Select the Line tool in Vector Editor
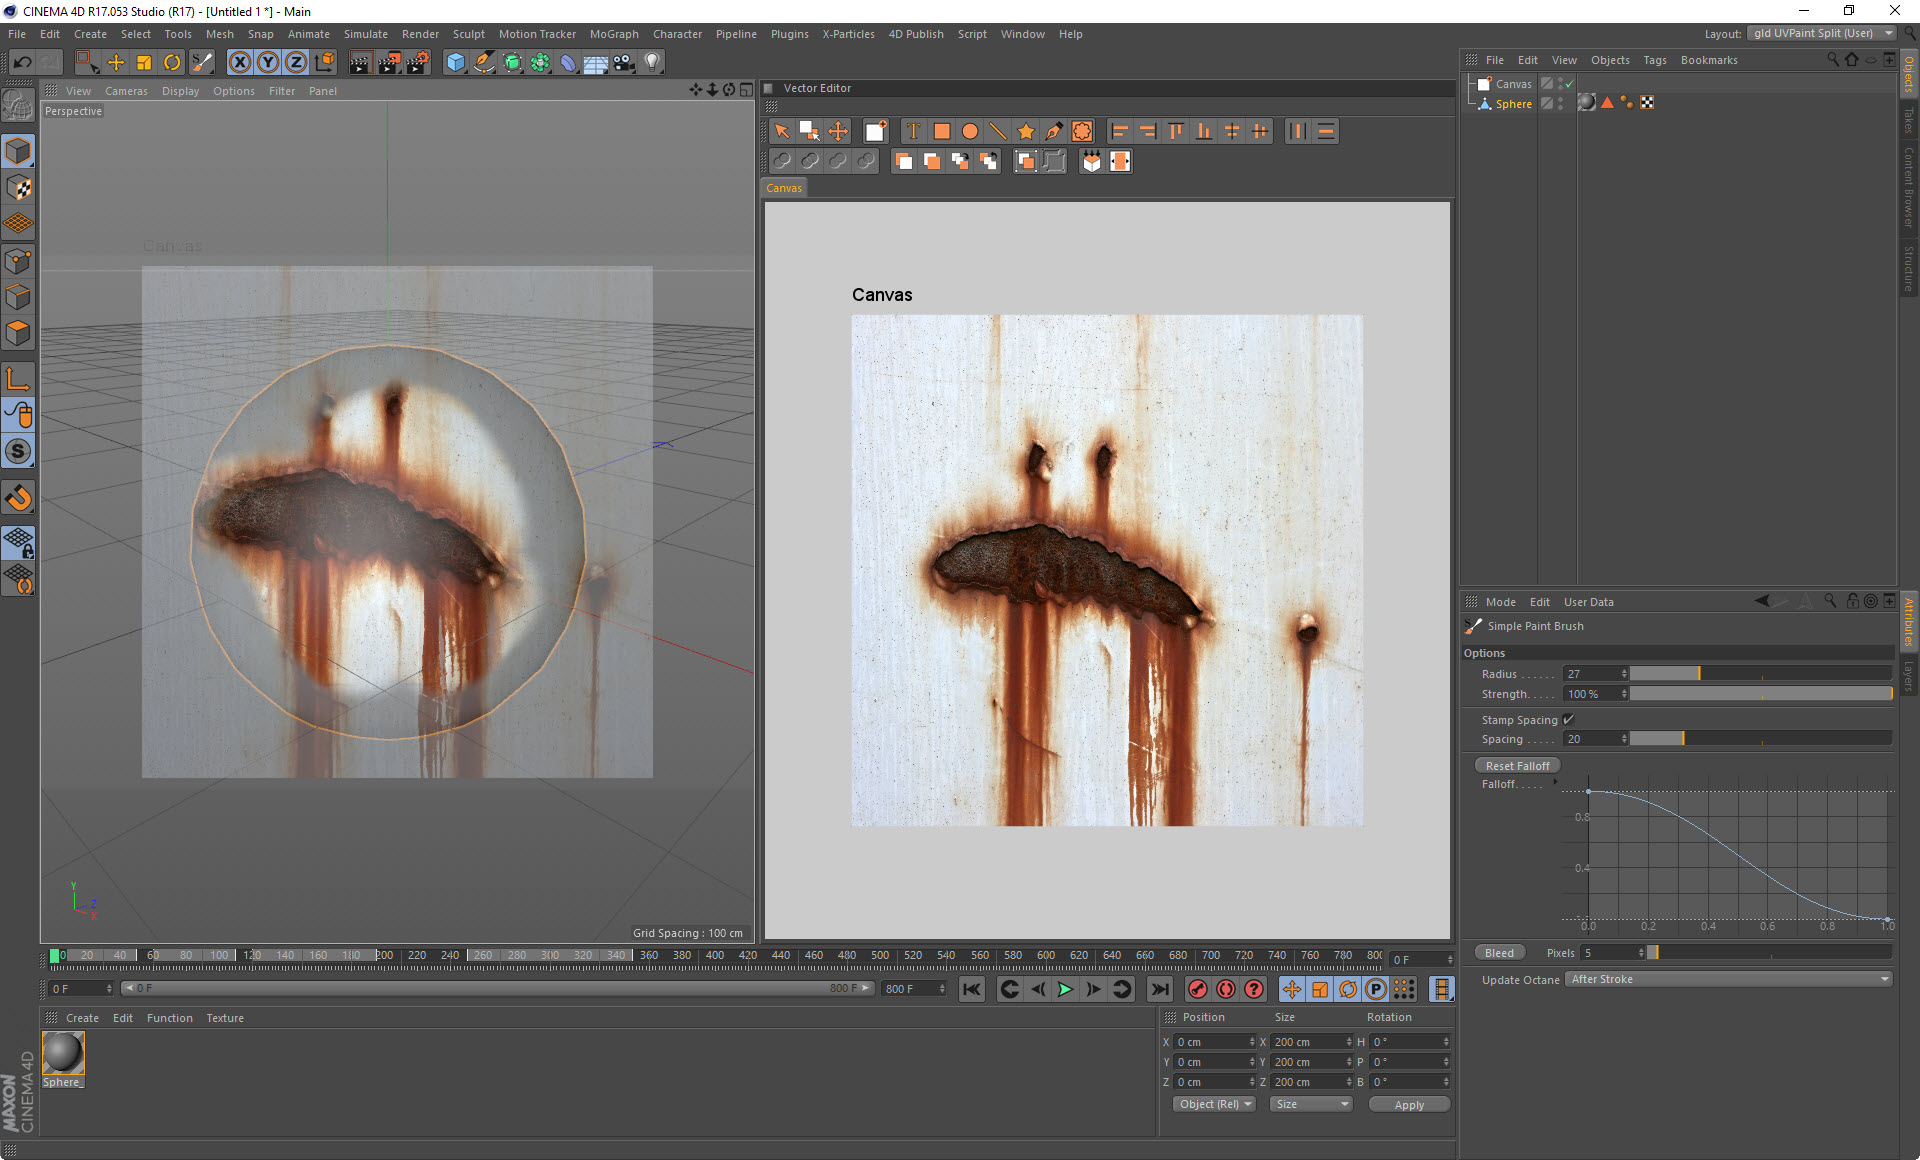 [997, 131]
